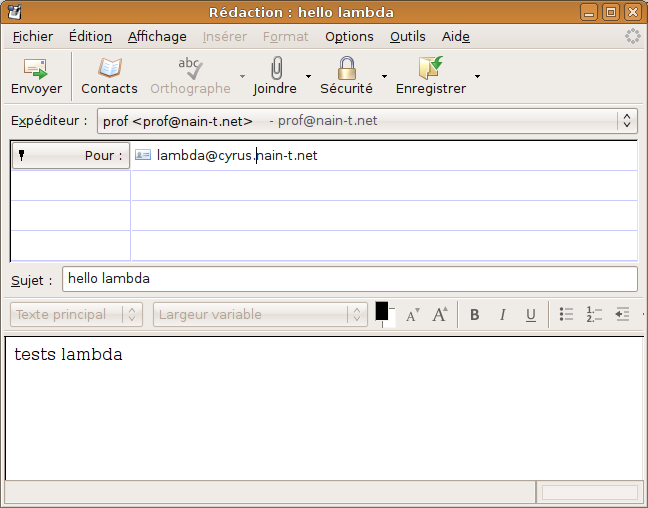
Task: Open the Fichier menu
Action: [33, 36]
